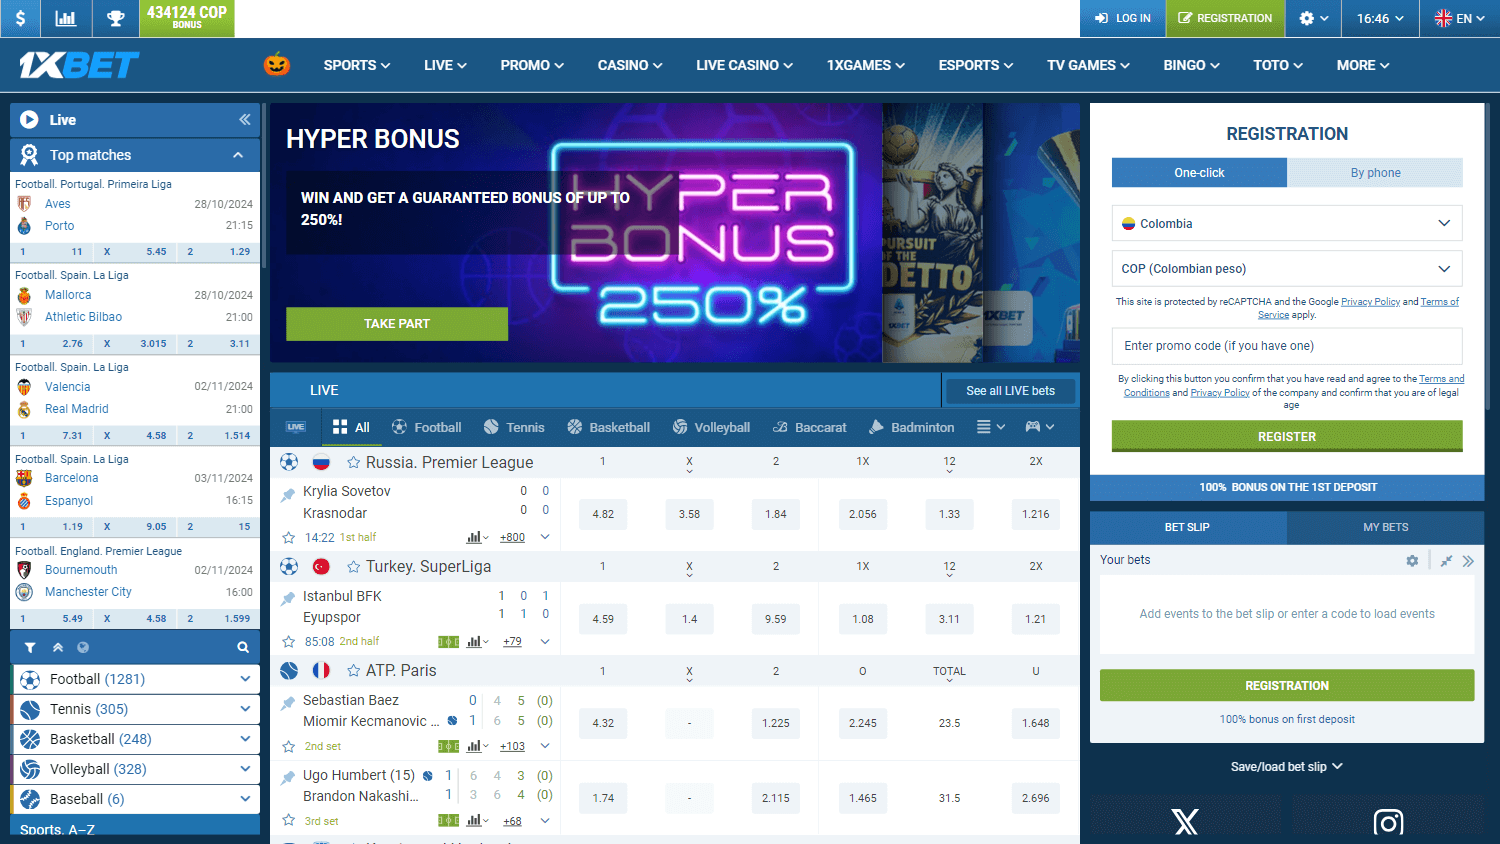Click TAKE PART on Hyper Bonus banner
Image resolution: width=1500 pixels, height=844 pixels.
point(397,324)
